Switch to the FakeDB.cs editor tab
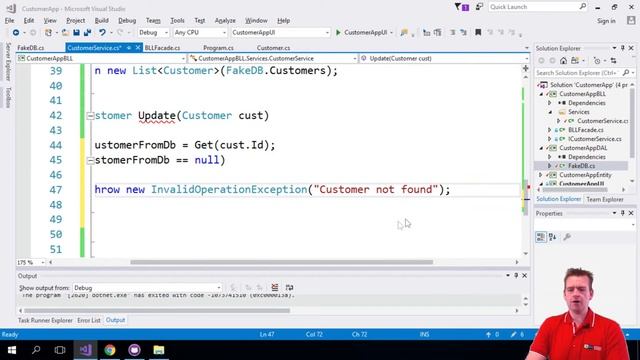640x360 pixels. click(31, 48)
